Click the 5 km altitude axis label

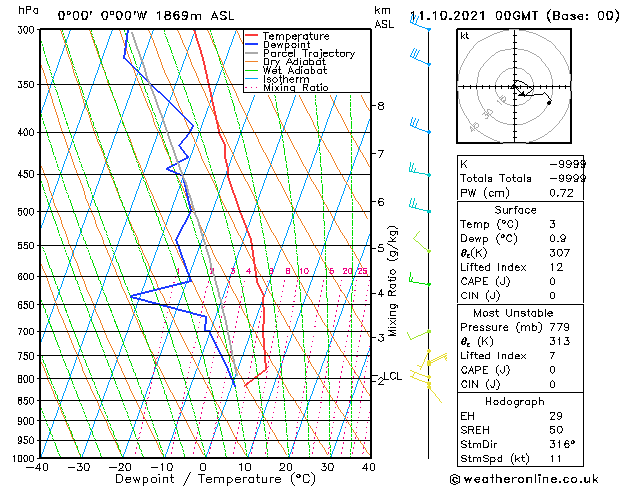[x=381, y=248]
